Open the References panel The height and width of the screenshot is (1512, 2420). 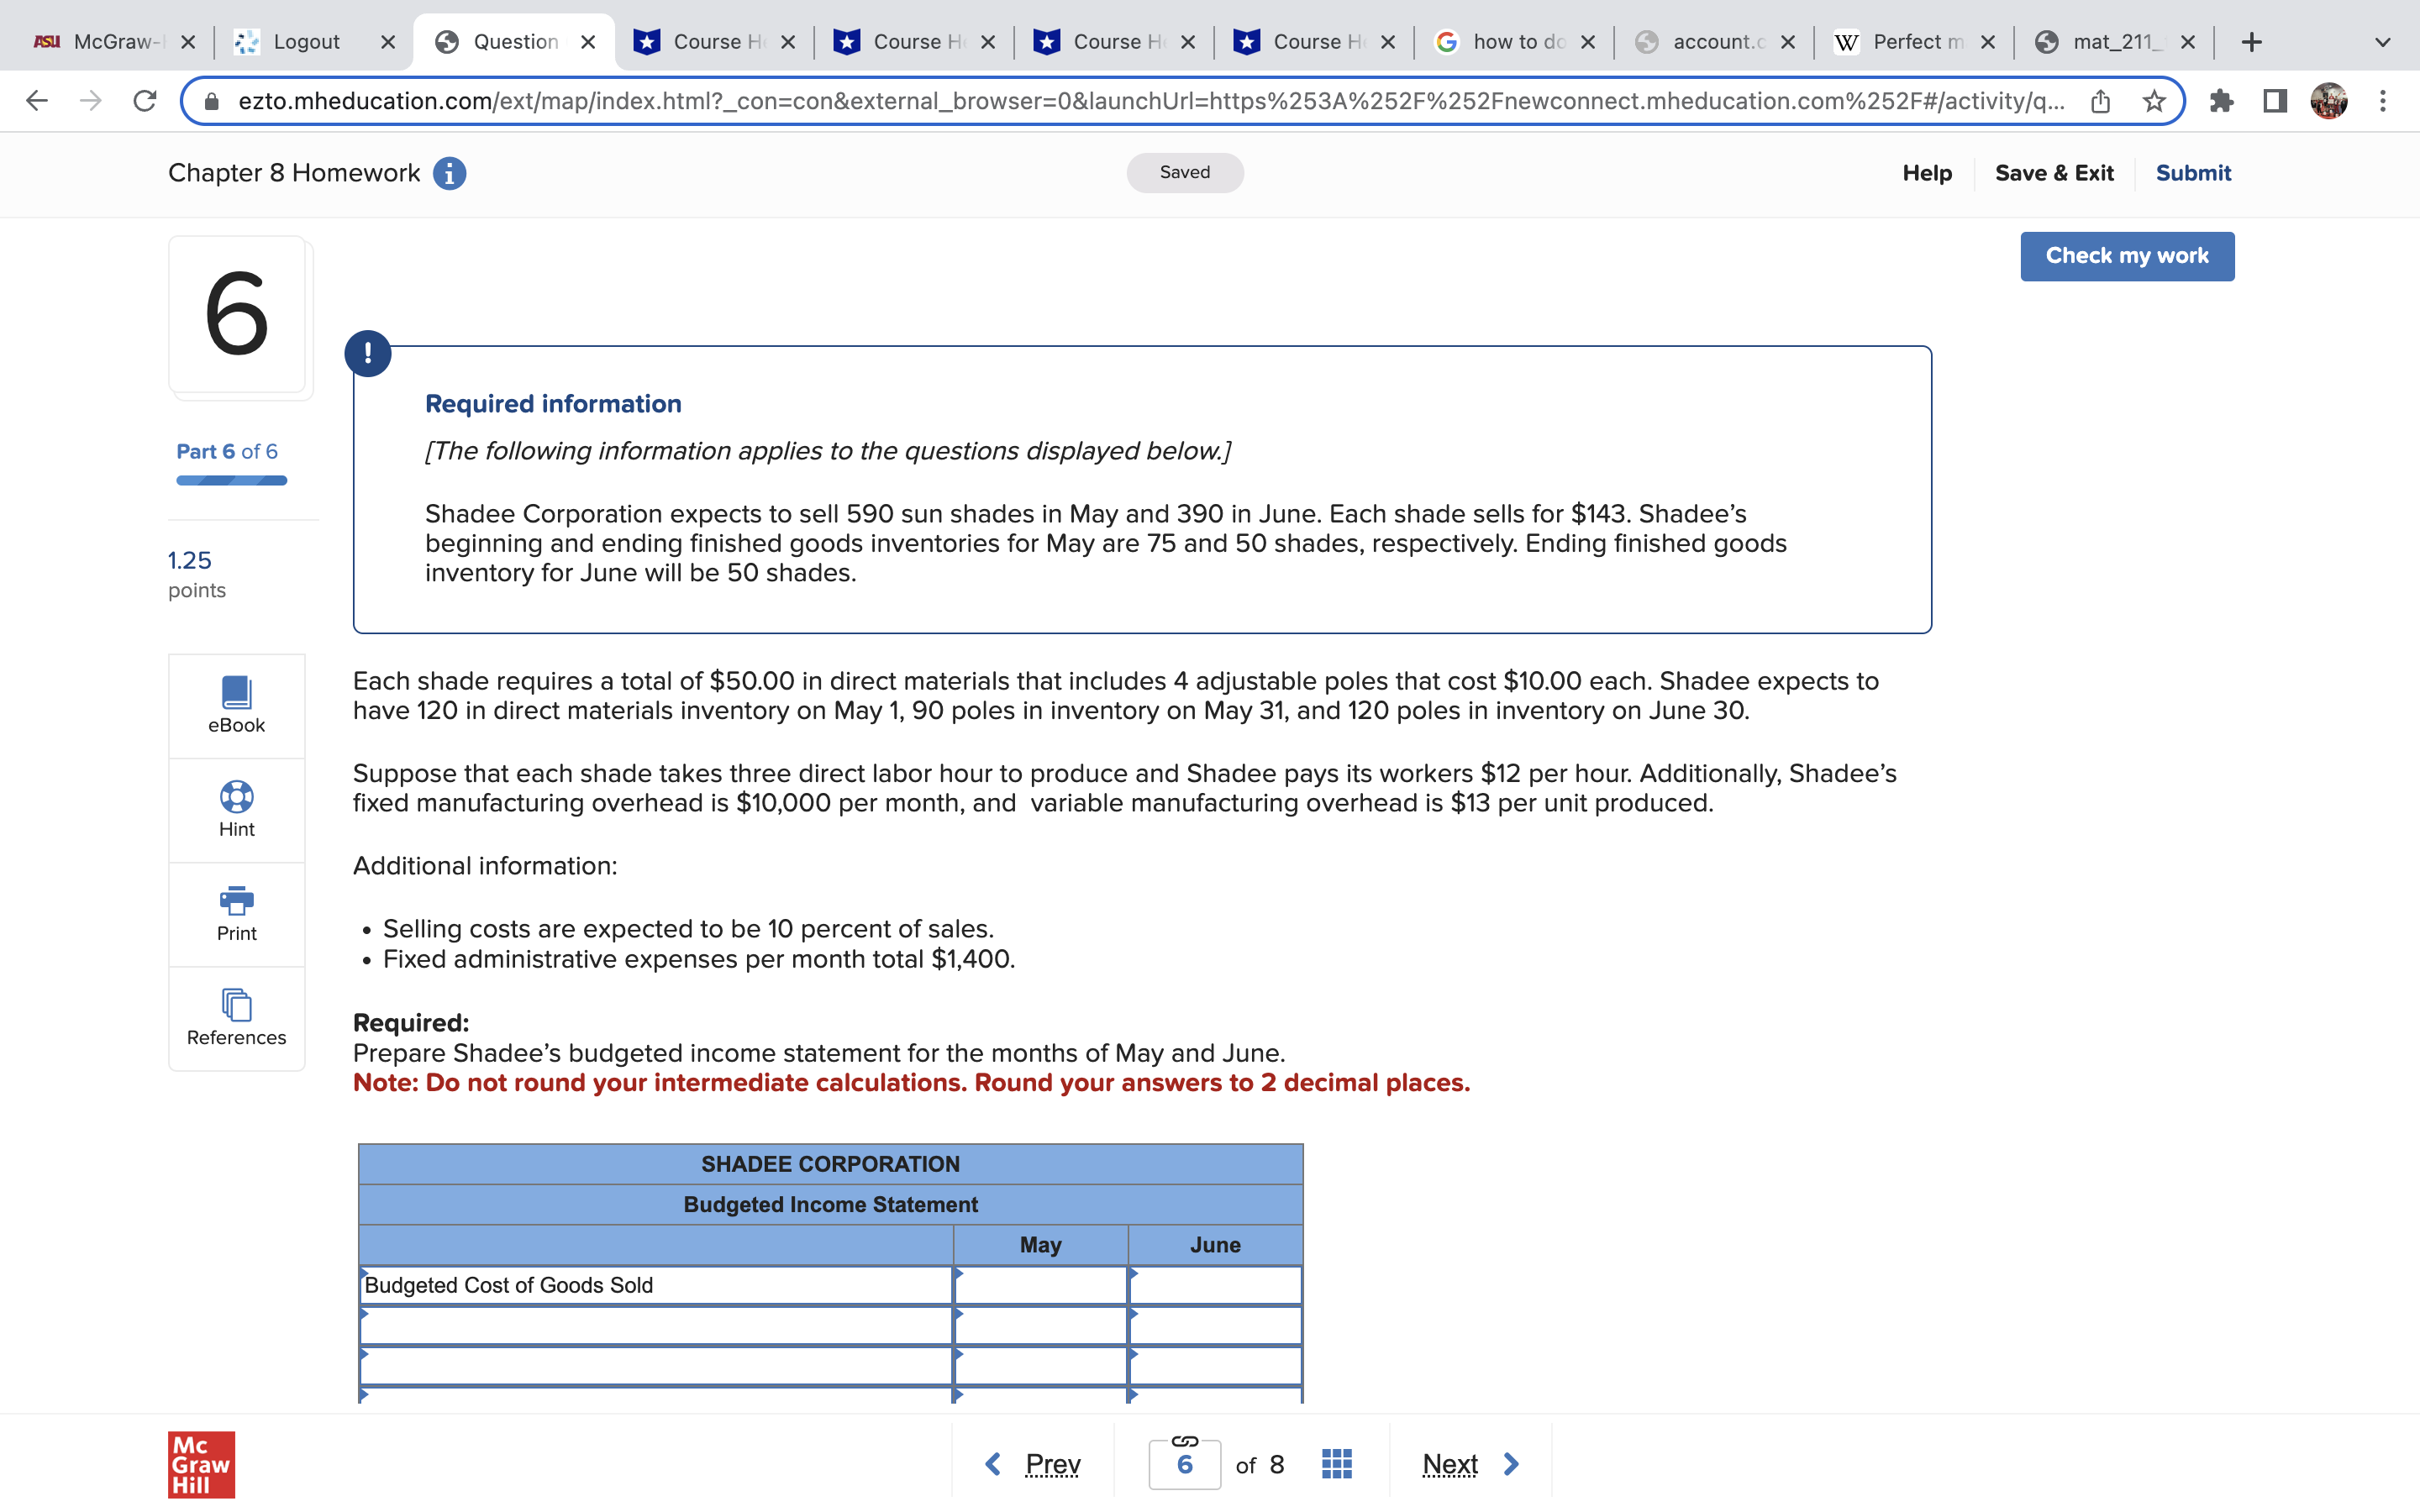236,1017
